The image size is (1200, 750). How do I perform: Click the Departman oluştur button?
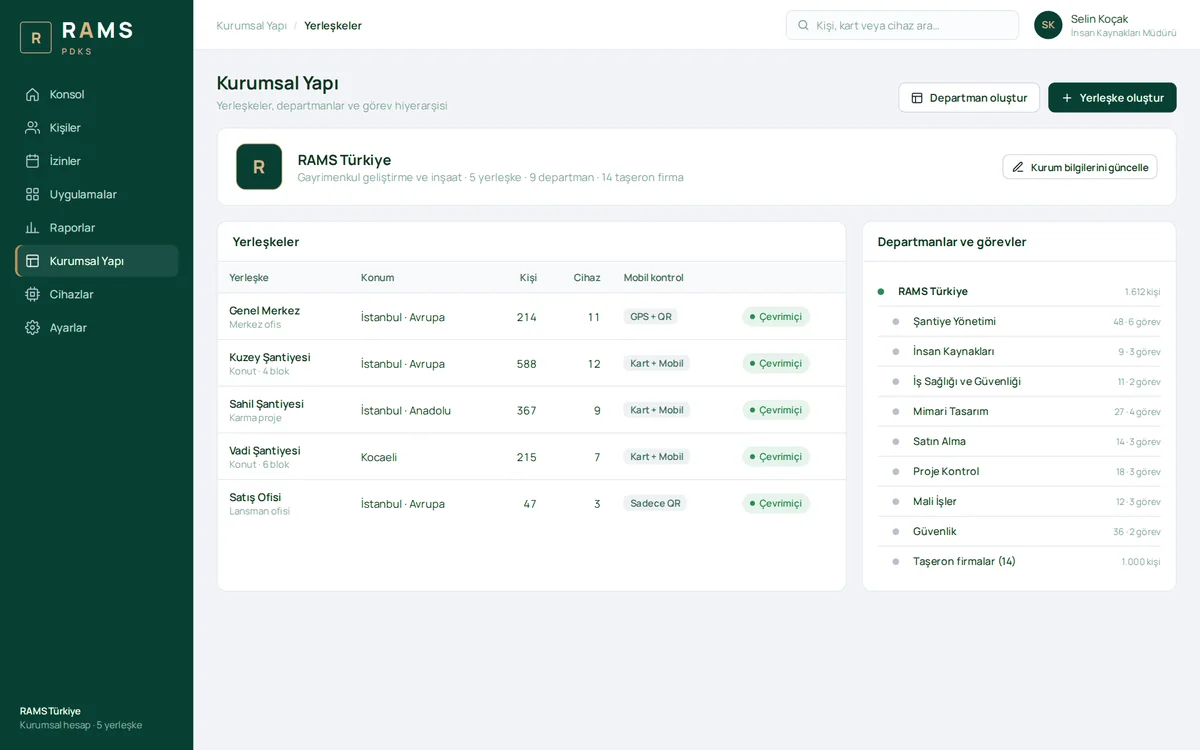(x=969, y=98)
